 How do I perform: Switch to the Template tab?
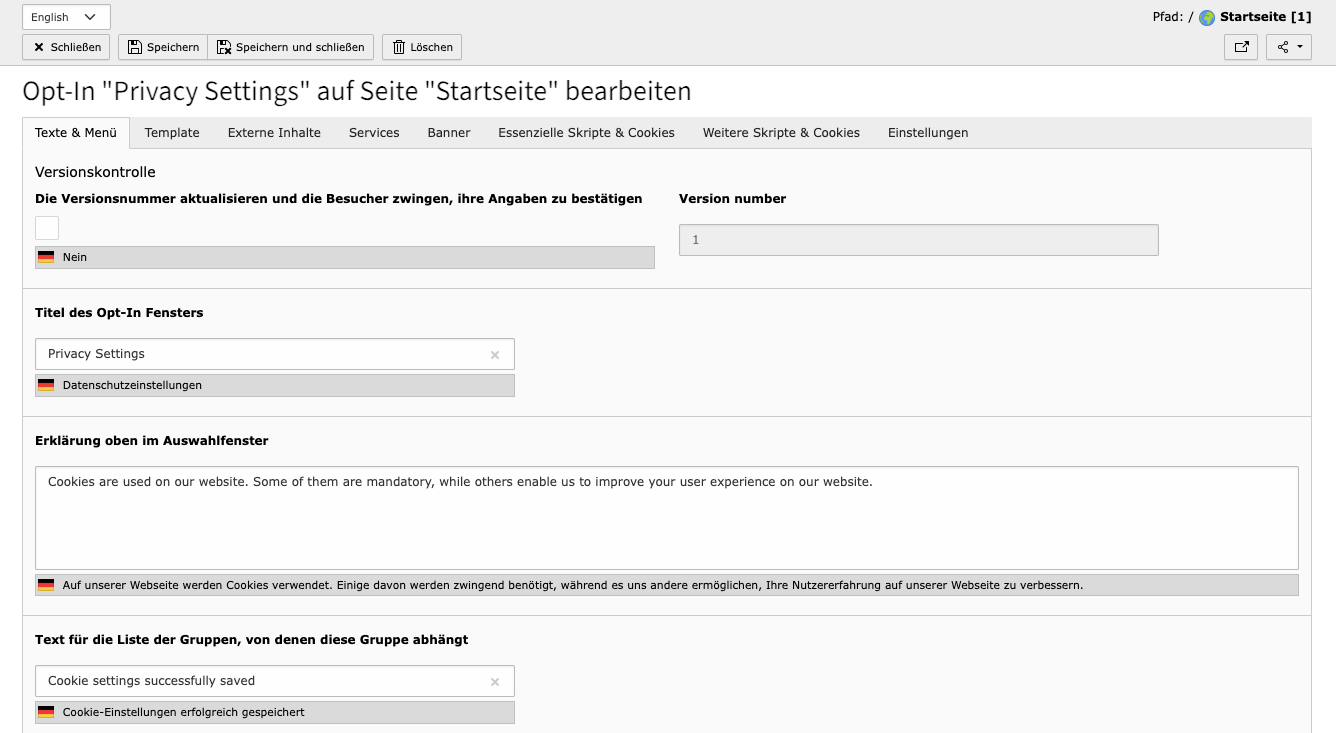[171, 132]
